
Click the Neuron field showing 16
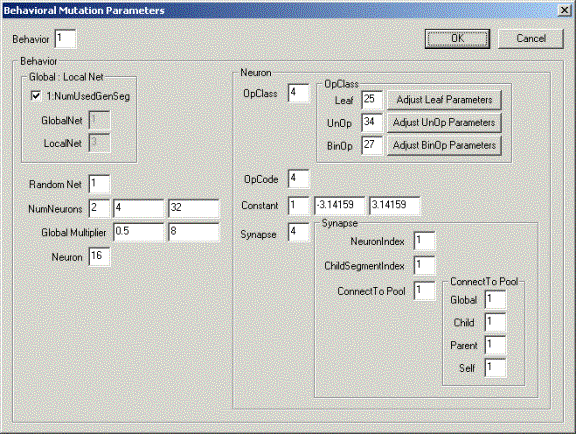99,257
